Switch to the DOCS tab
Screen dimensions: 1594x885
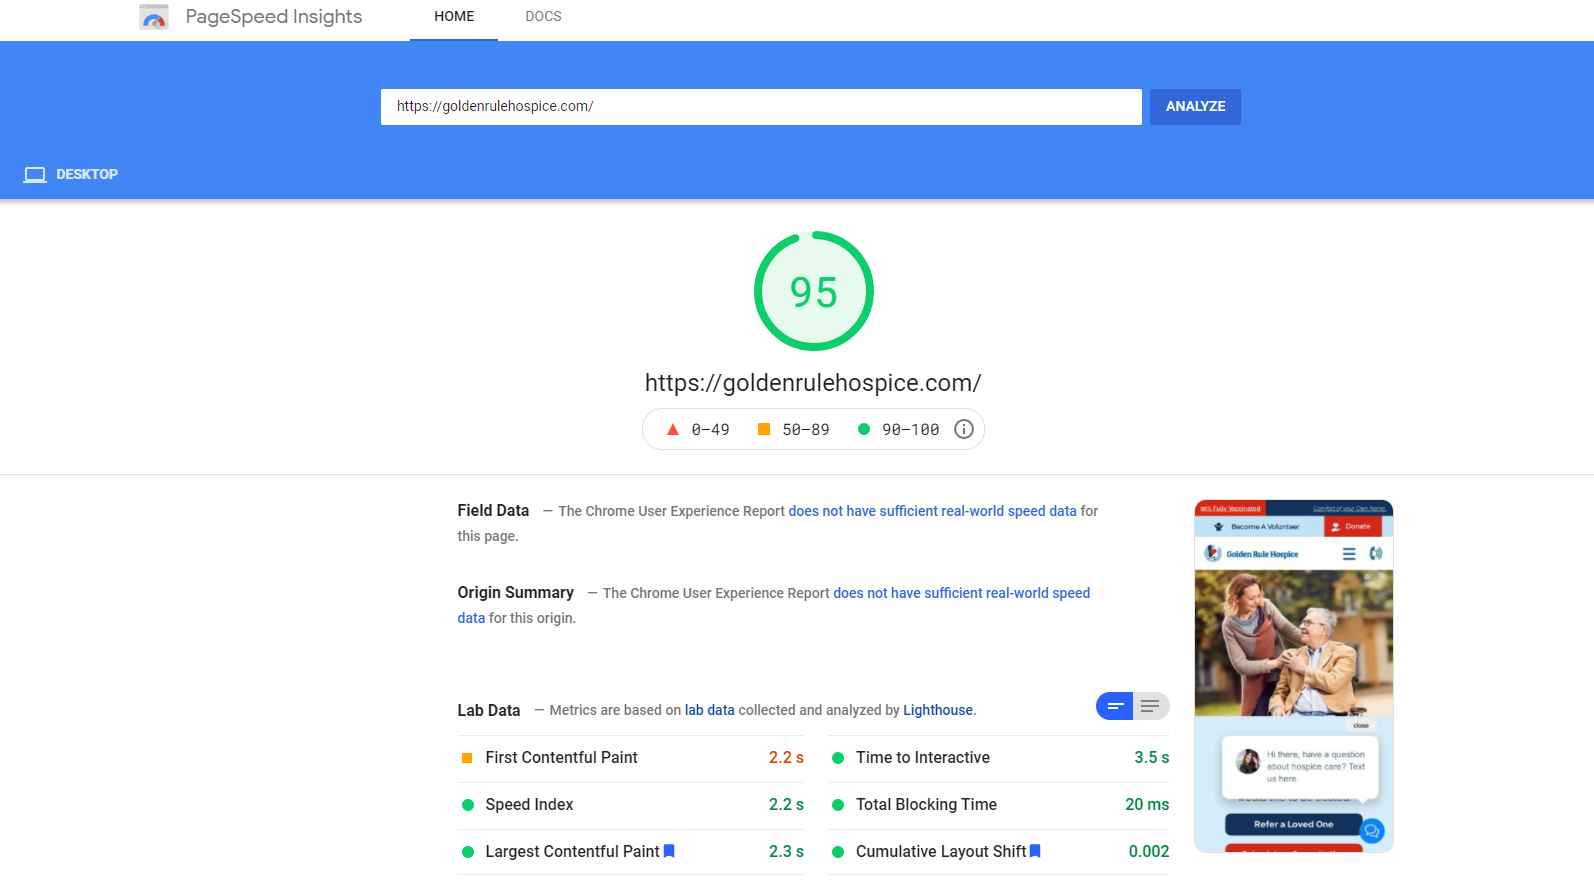[543, 17]
